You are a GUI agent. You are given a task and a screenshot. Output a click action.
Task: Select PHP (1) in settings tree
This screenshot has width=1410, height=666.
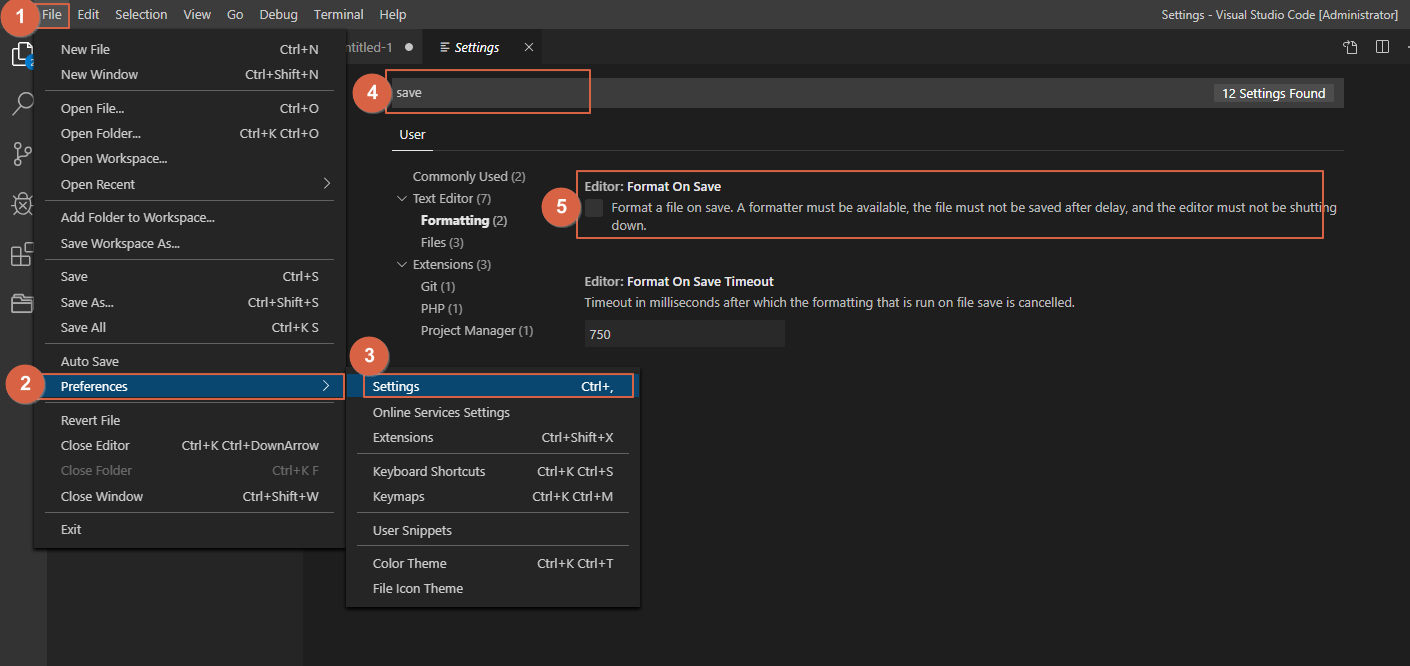[x=441, y=309]
